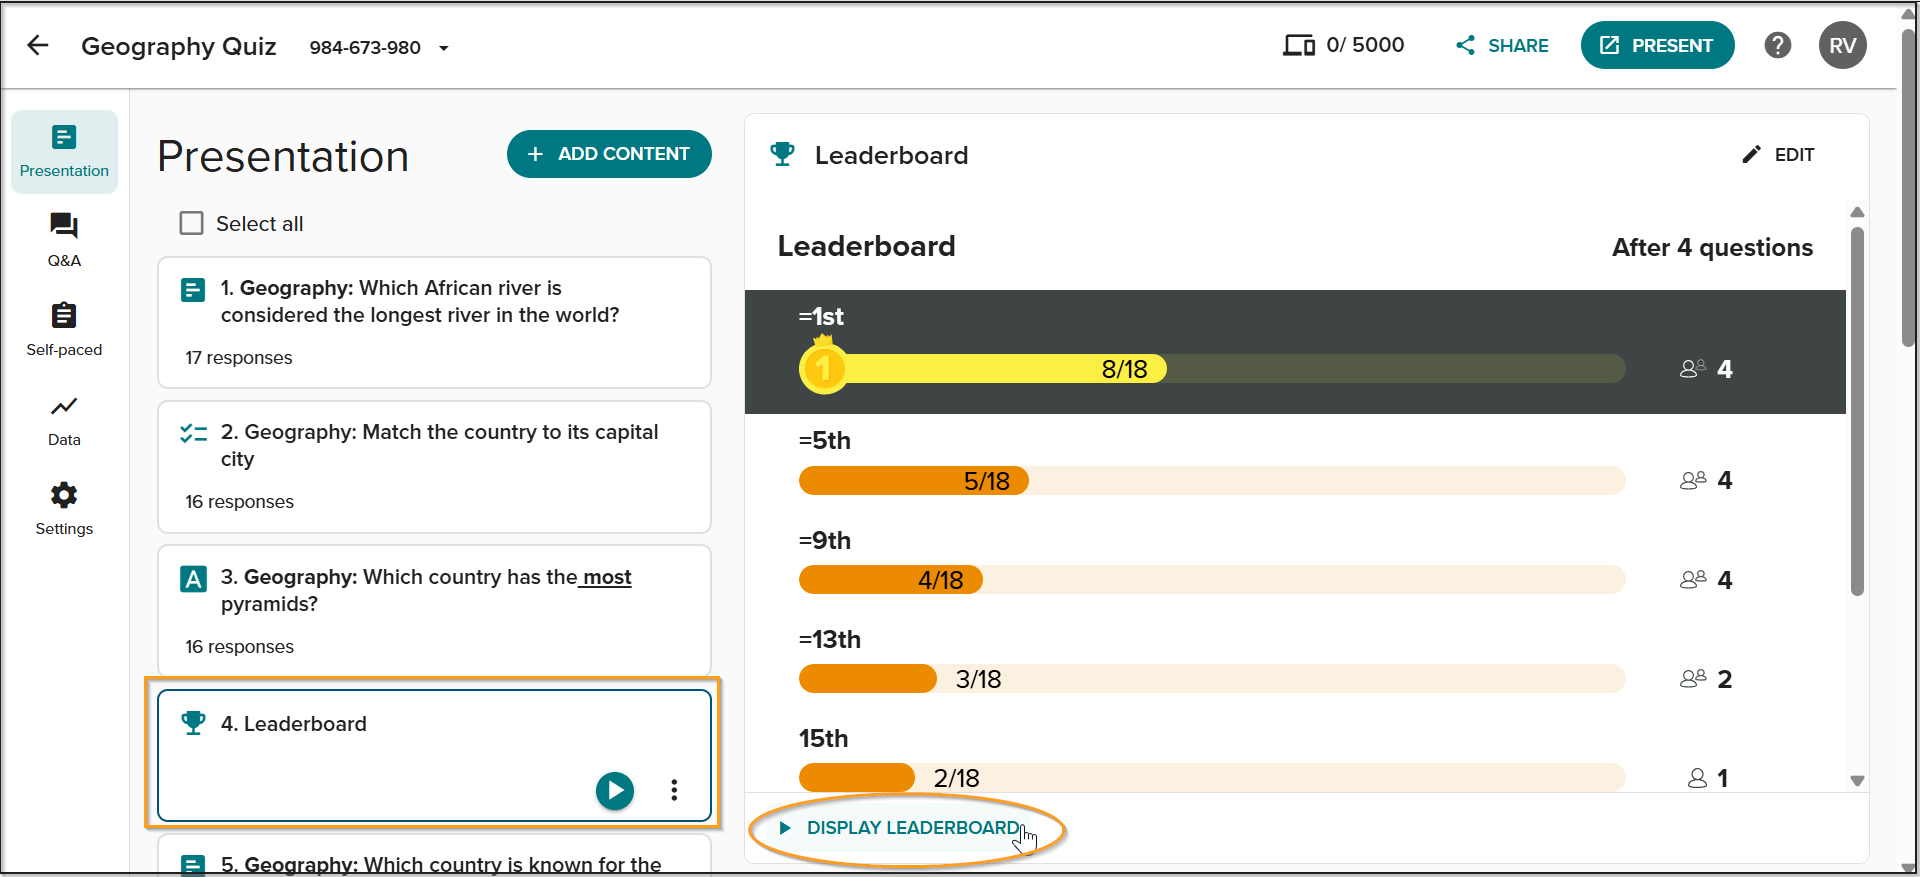1920x877 pixels.
Task: Click '16 responses' under the pyramids slide
Action: (239, 647)
